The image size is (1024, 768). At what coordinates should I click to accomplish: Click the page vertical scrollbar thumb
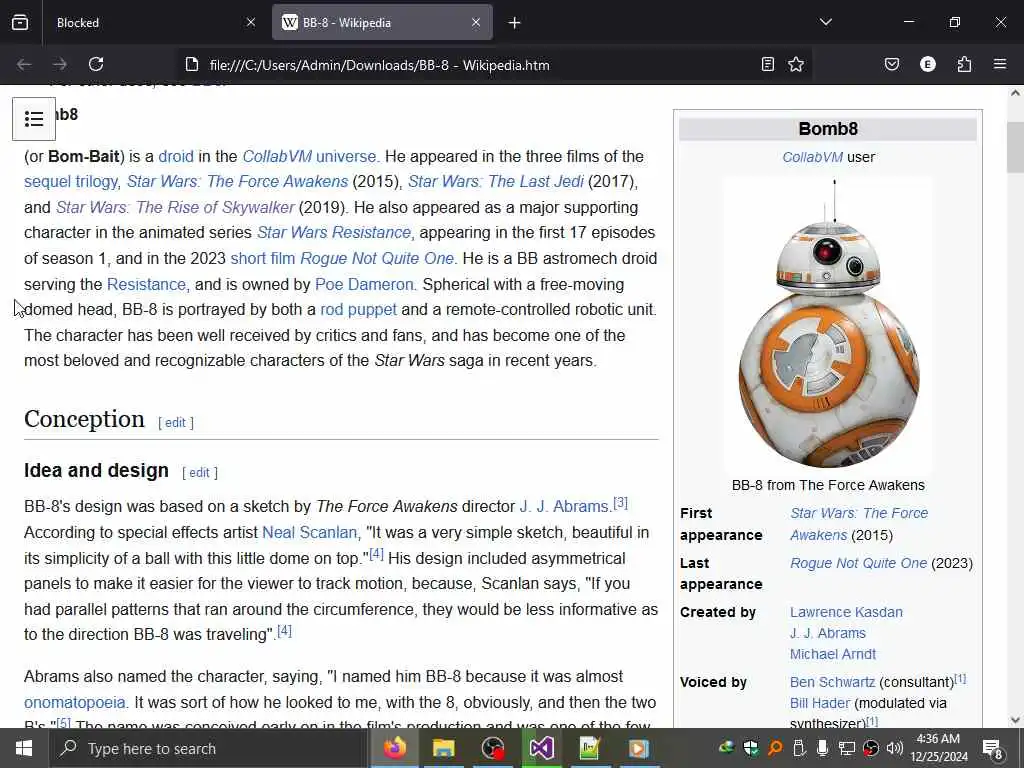click(x=1015, y=148)
